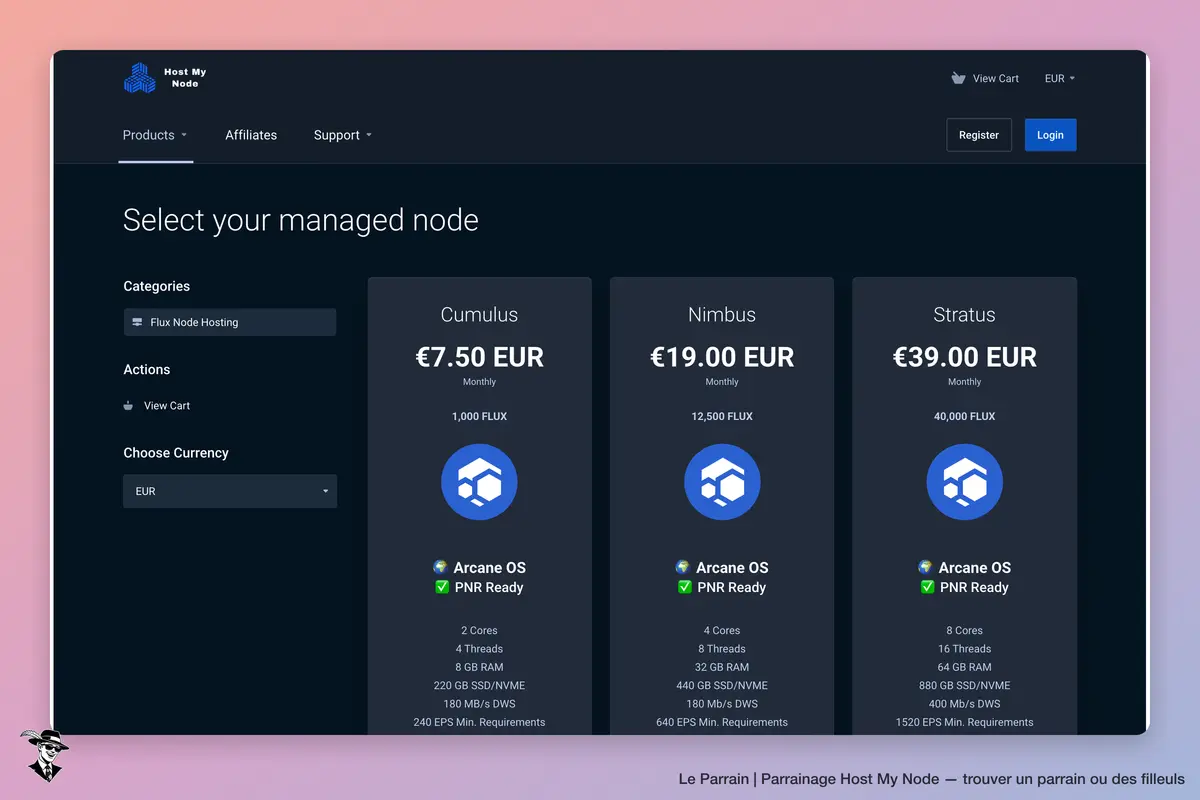Image resolution: width=1200 pixels, height=800 pixels.
Task: Click 1520 EPS Min. Requirements text
Action: [964, 722]
